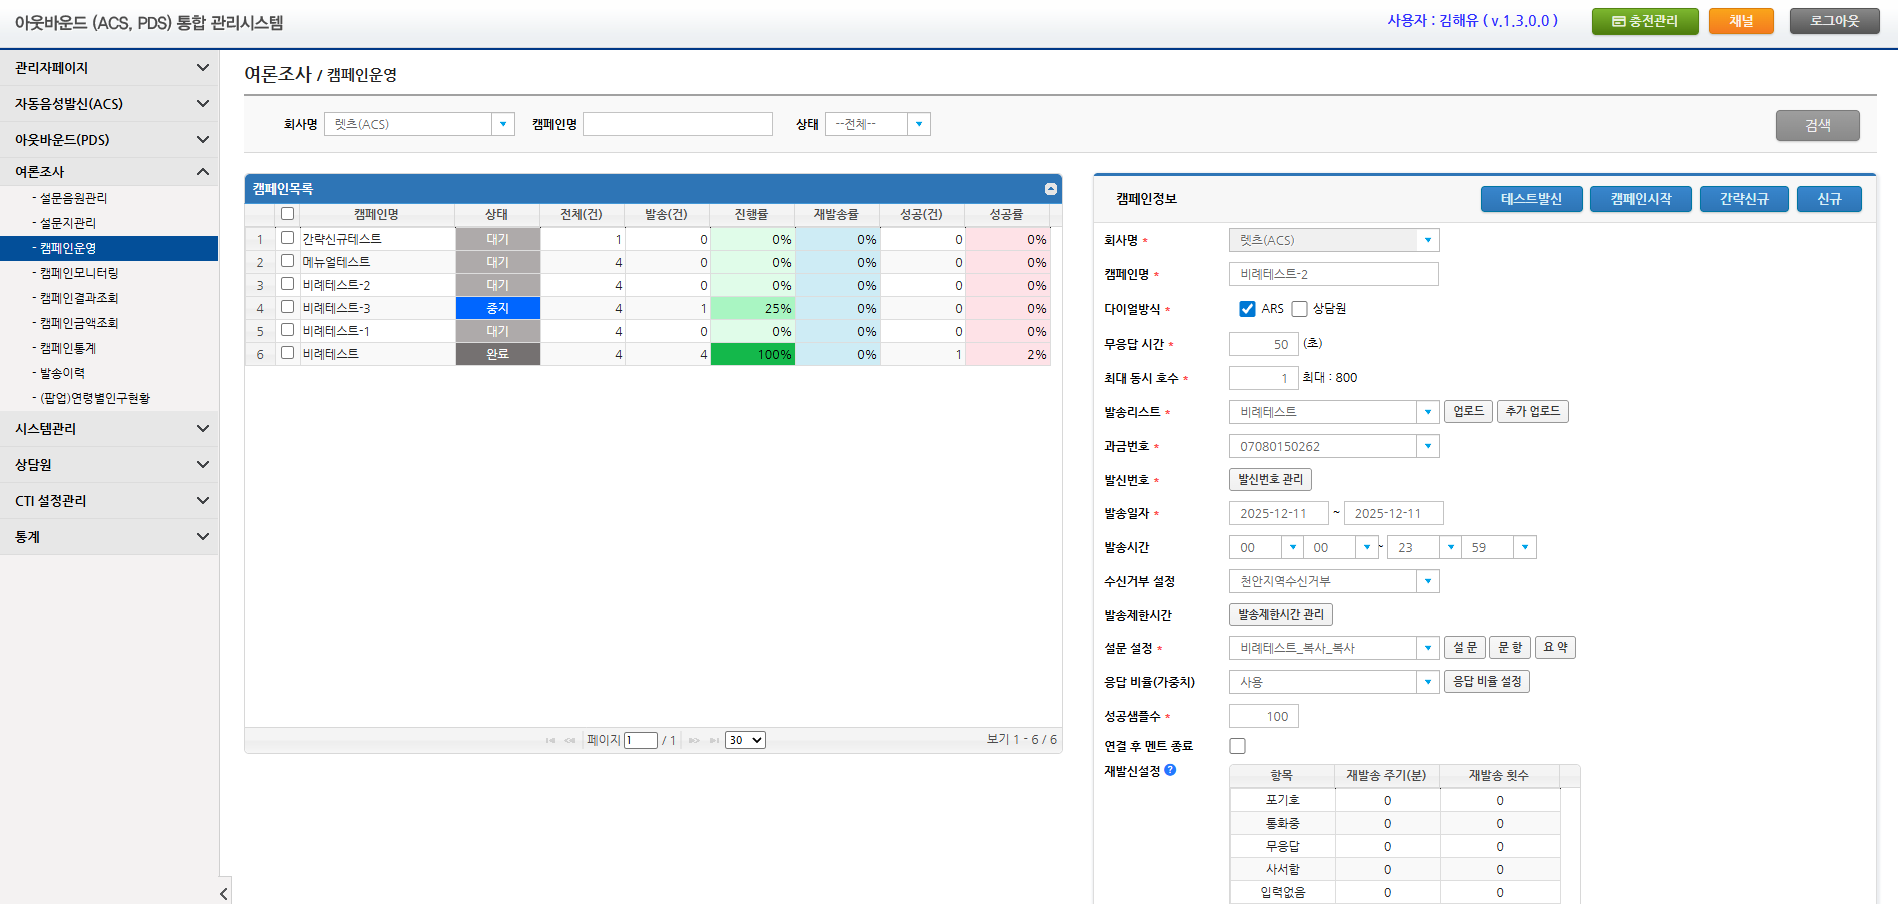1898x904 pixels.
Task: Tick the checkbox for 간략신규테스트 row
Action: coord(288,238)
